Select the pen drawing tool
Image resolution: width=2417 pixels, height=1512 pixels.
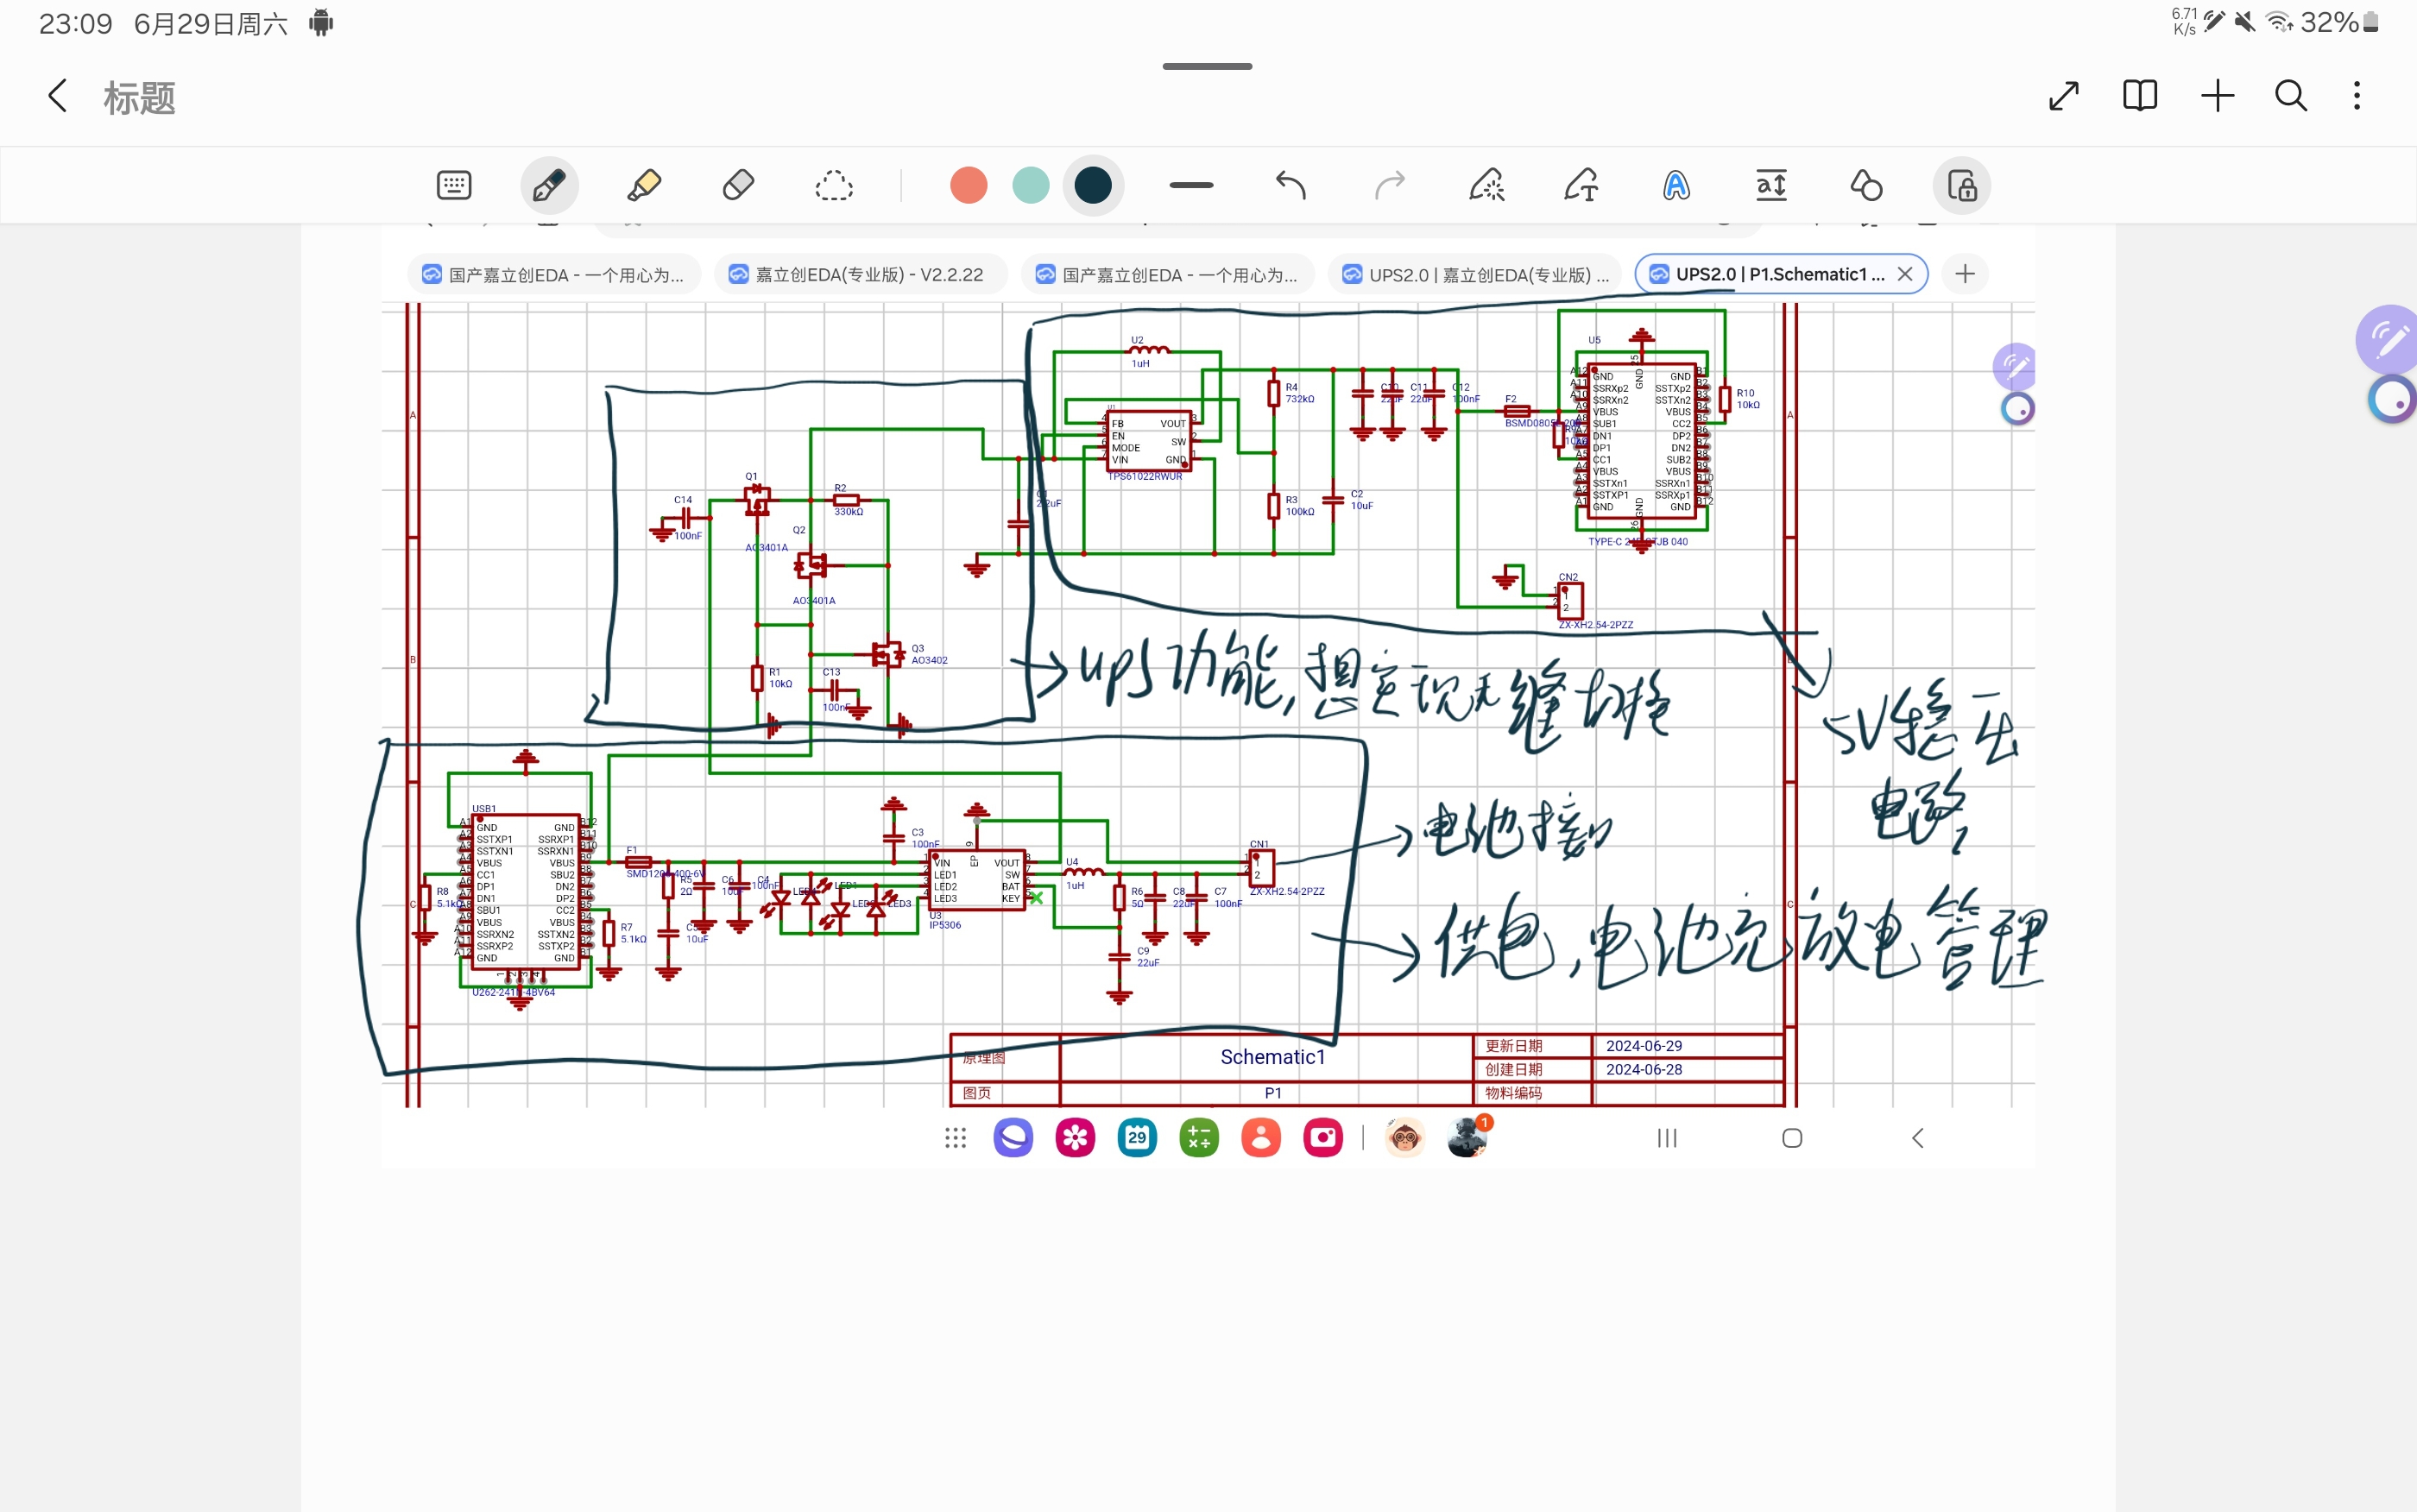pyautogui.click(x=549, y=185)
